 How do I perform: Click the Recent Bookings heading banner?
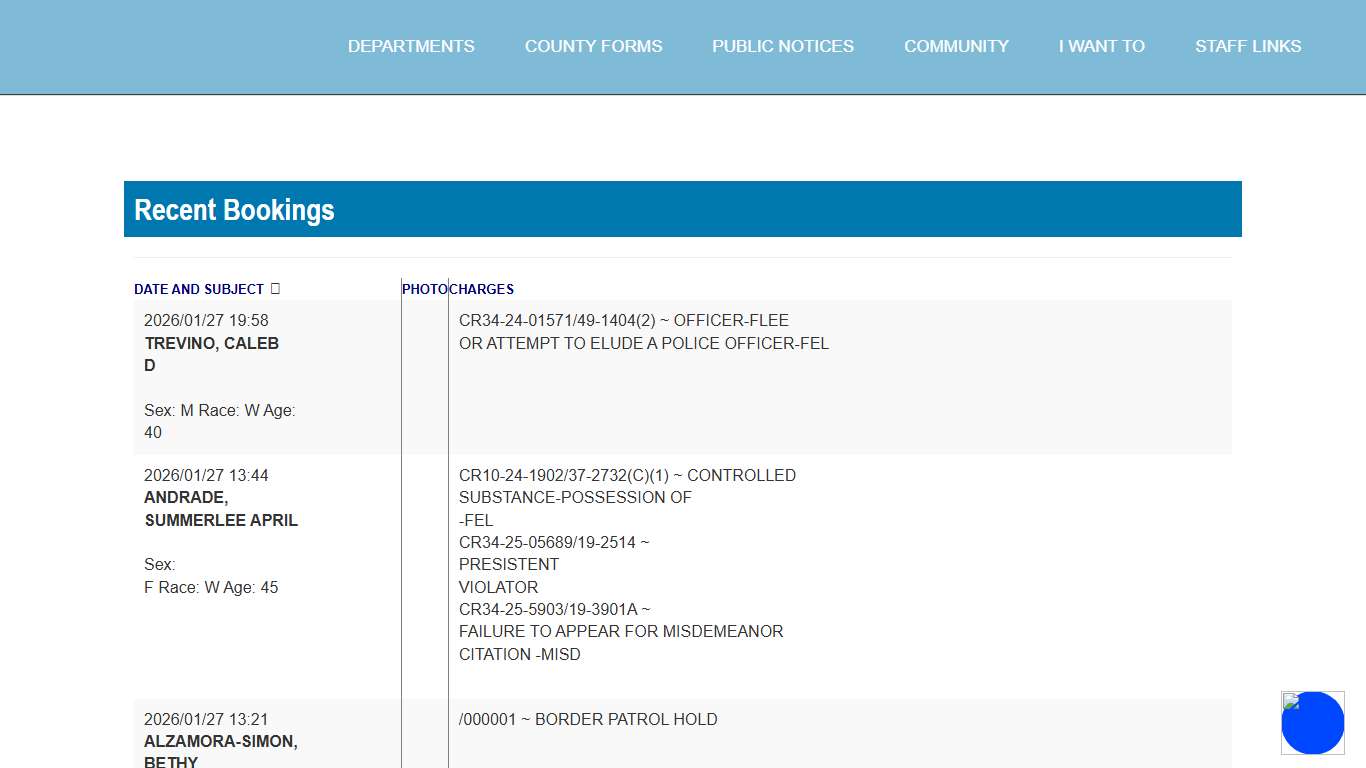(x=682, y=209)
